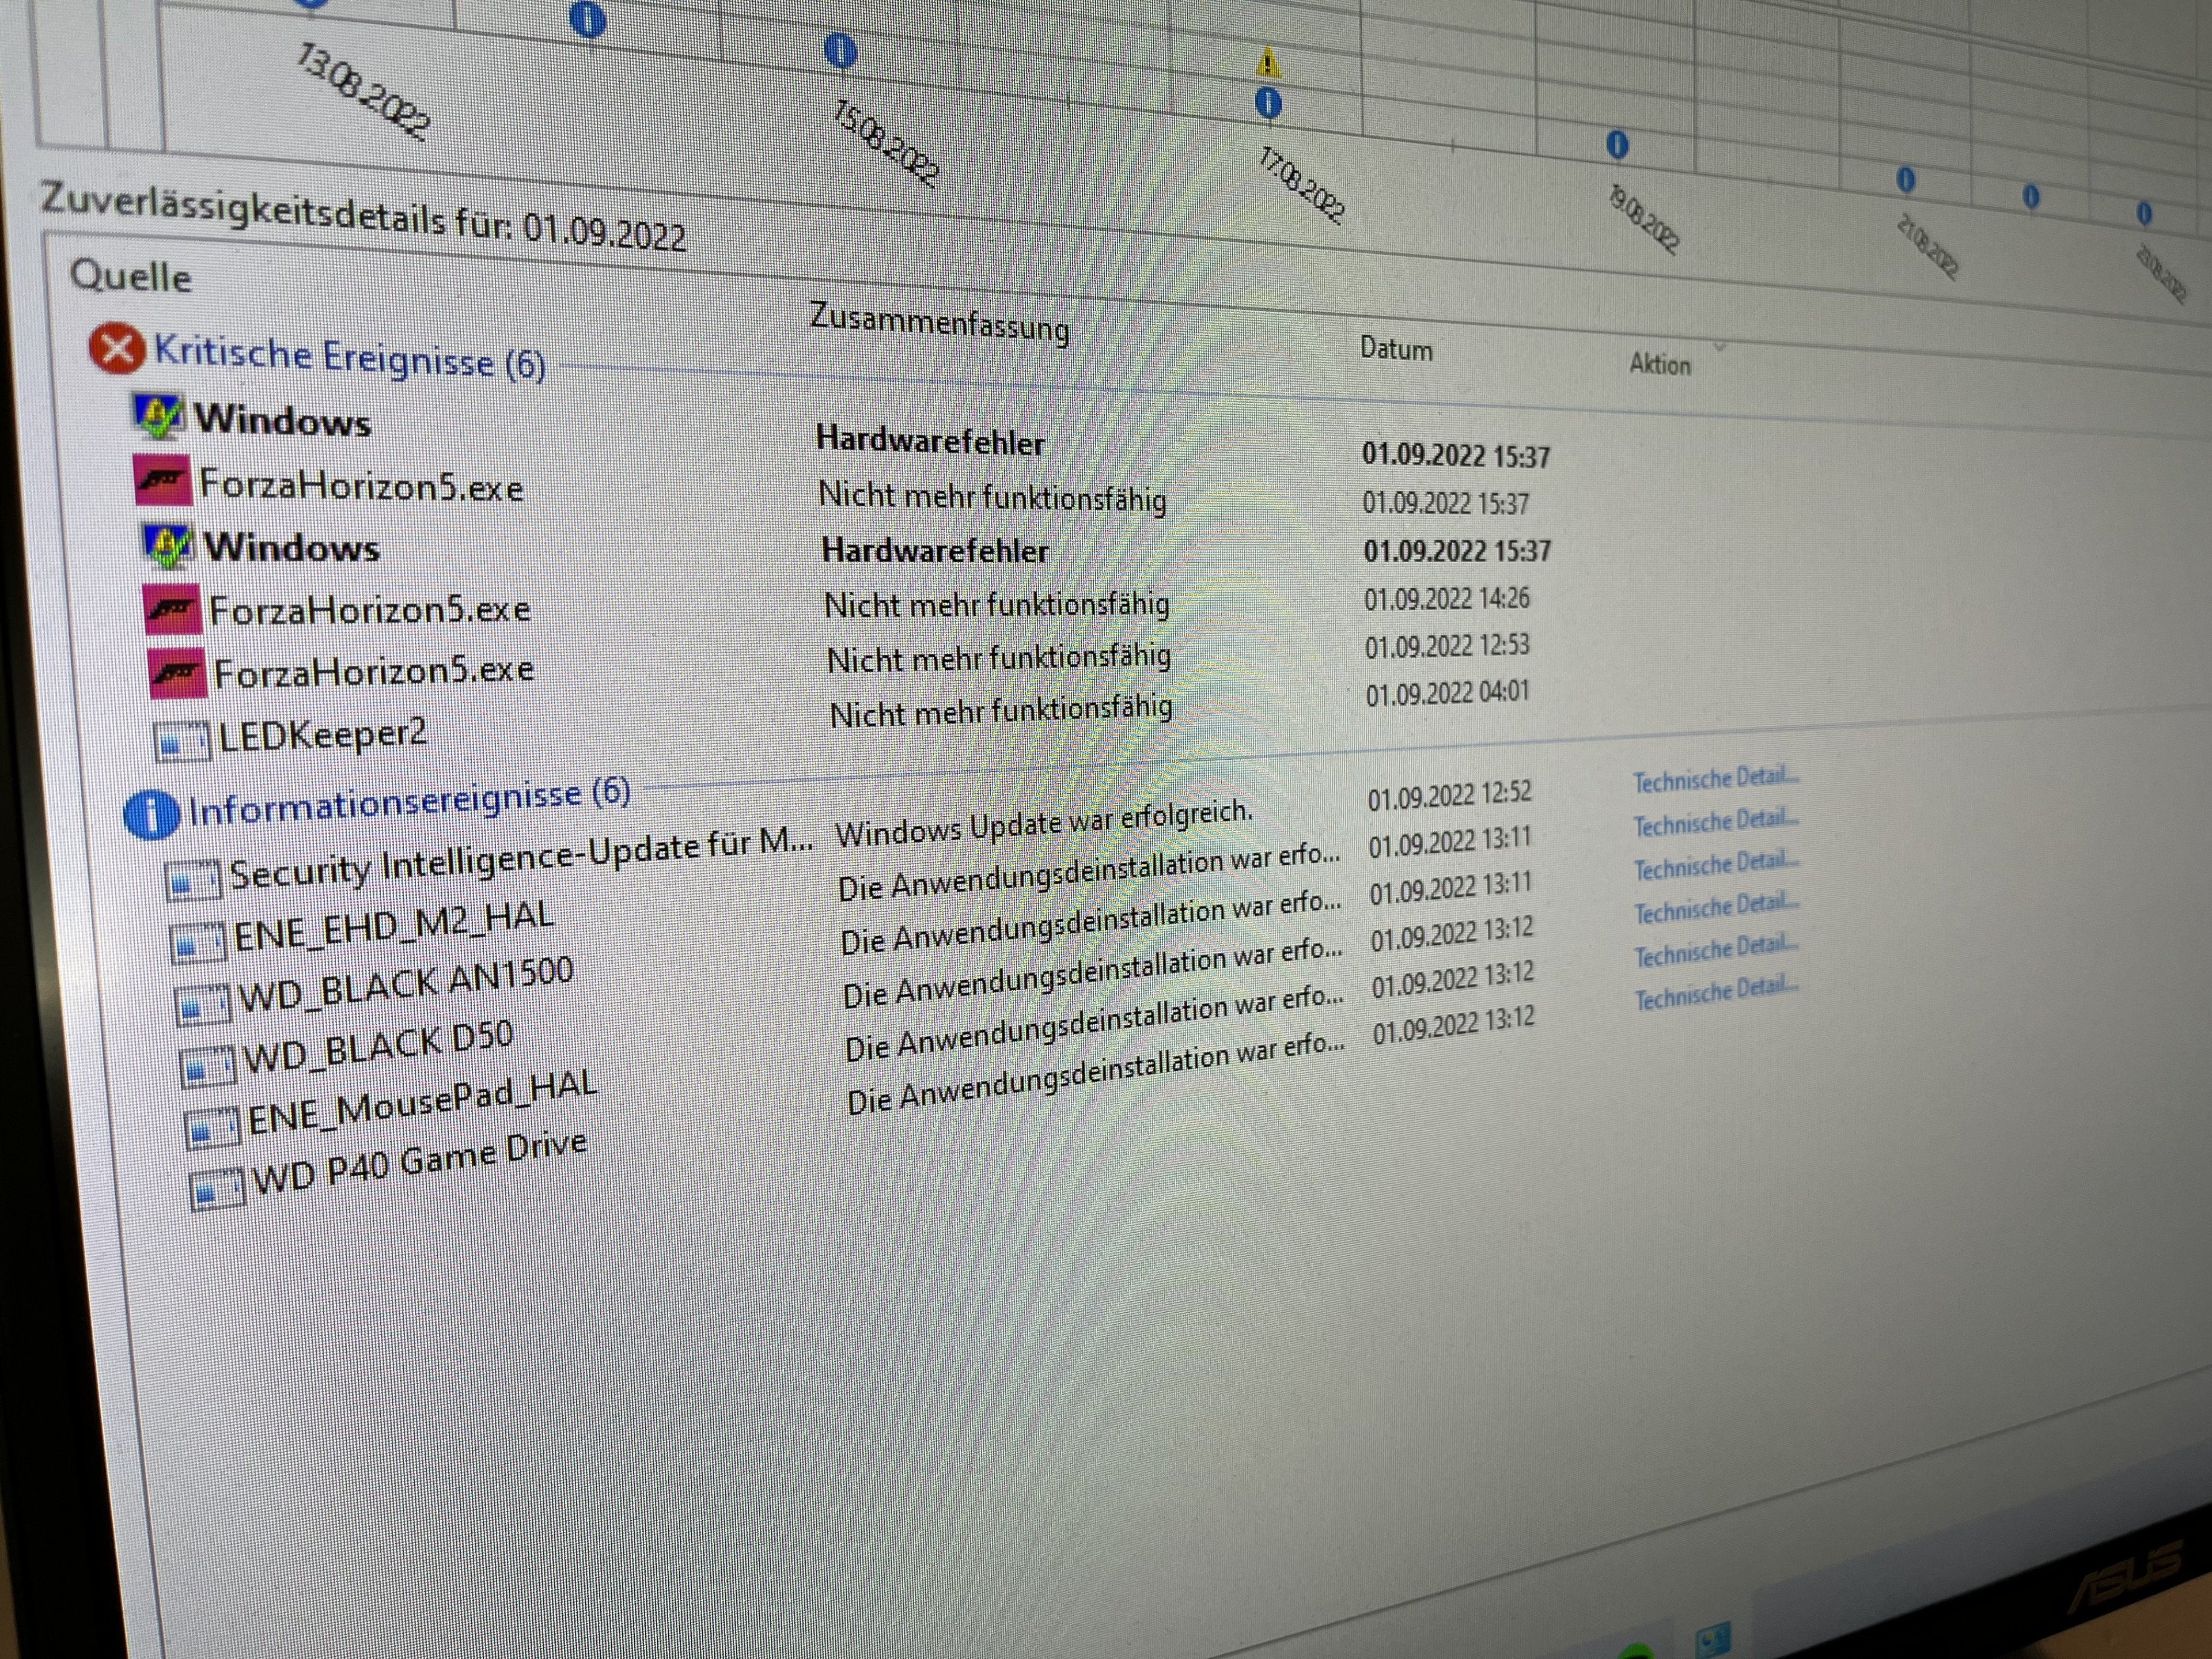
Task: Click the date 01.09.2022 12:52
Action: click(1450, 796)
